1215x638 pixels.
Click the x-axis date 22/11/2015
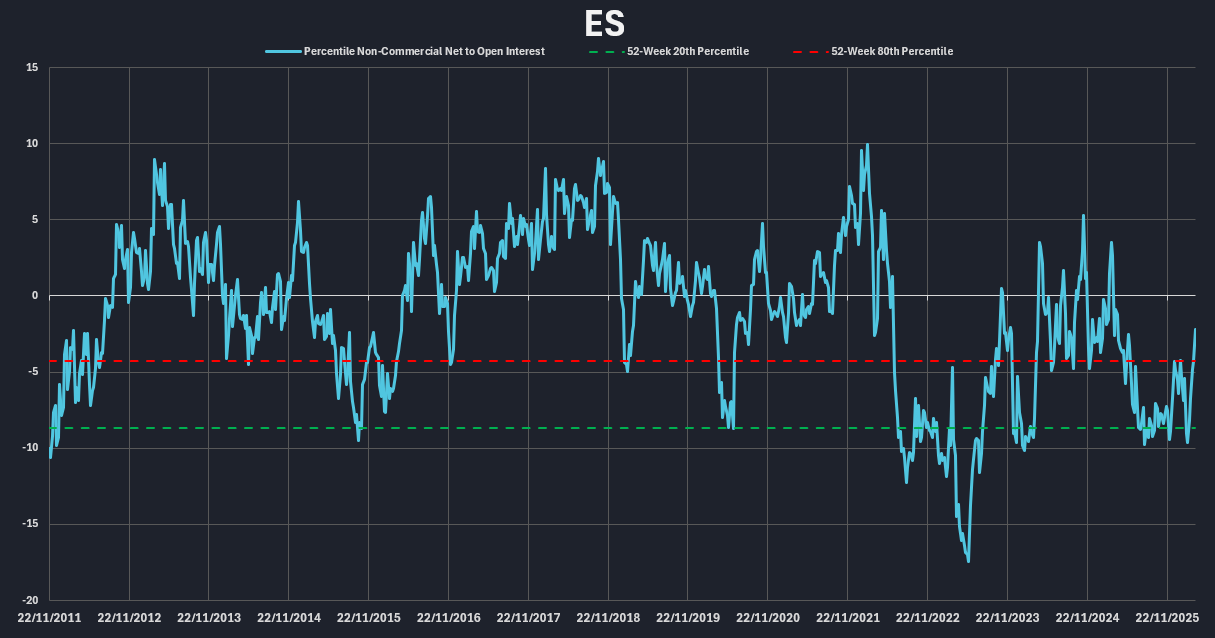tap(369, 618)
